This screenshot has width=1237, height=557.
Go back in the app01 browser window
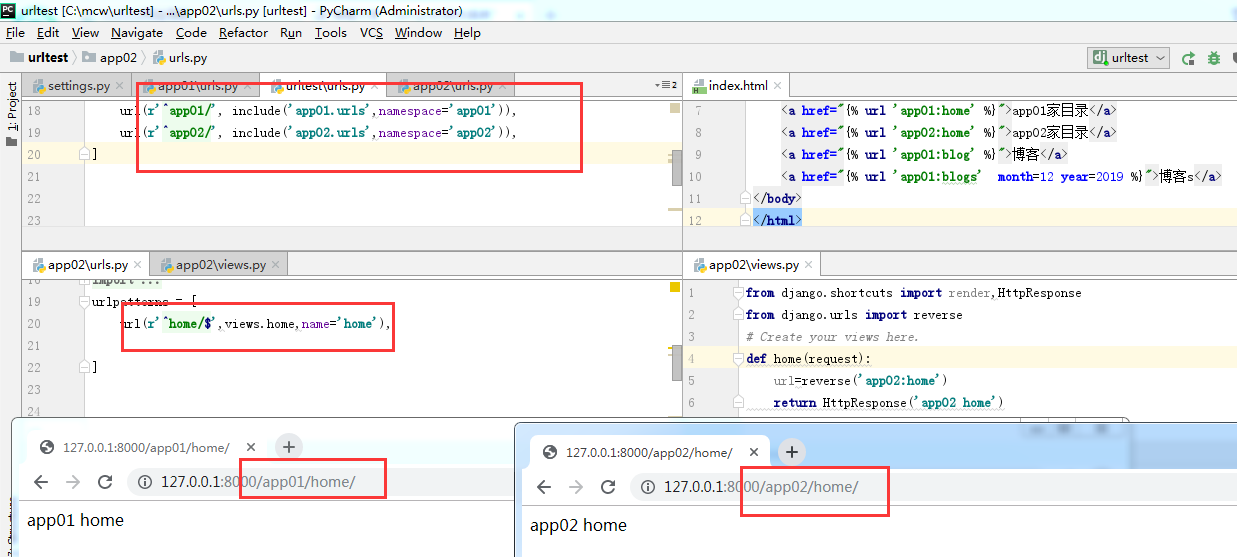41,482
